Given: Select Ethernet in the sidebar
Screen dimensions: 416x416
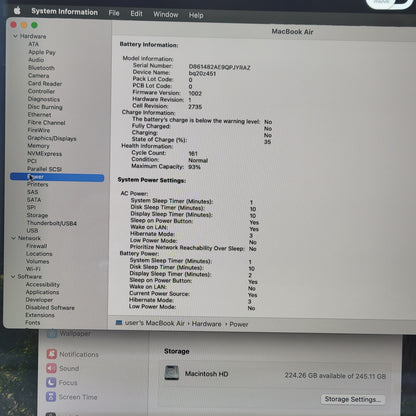Looking at the screenshot, I should pos(39,115).
